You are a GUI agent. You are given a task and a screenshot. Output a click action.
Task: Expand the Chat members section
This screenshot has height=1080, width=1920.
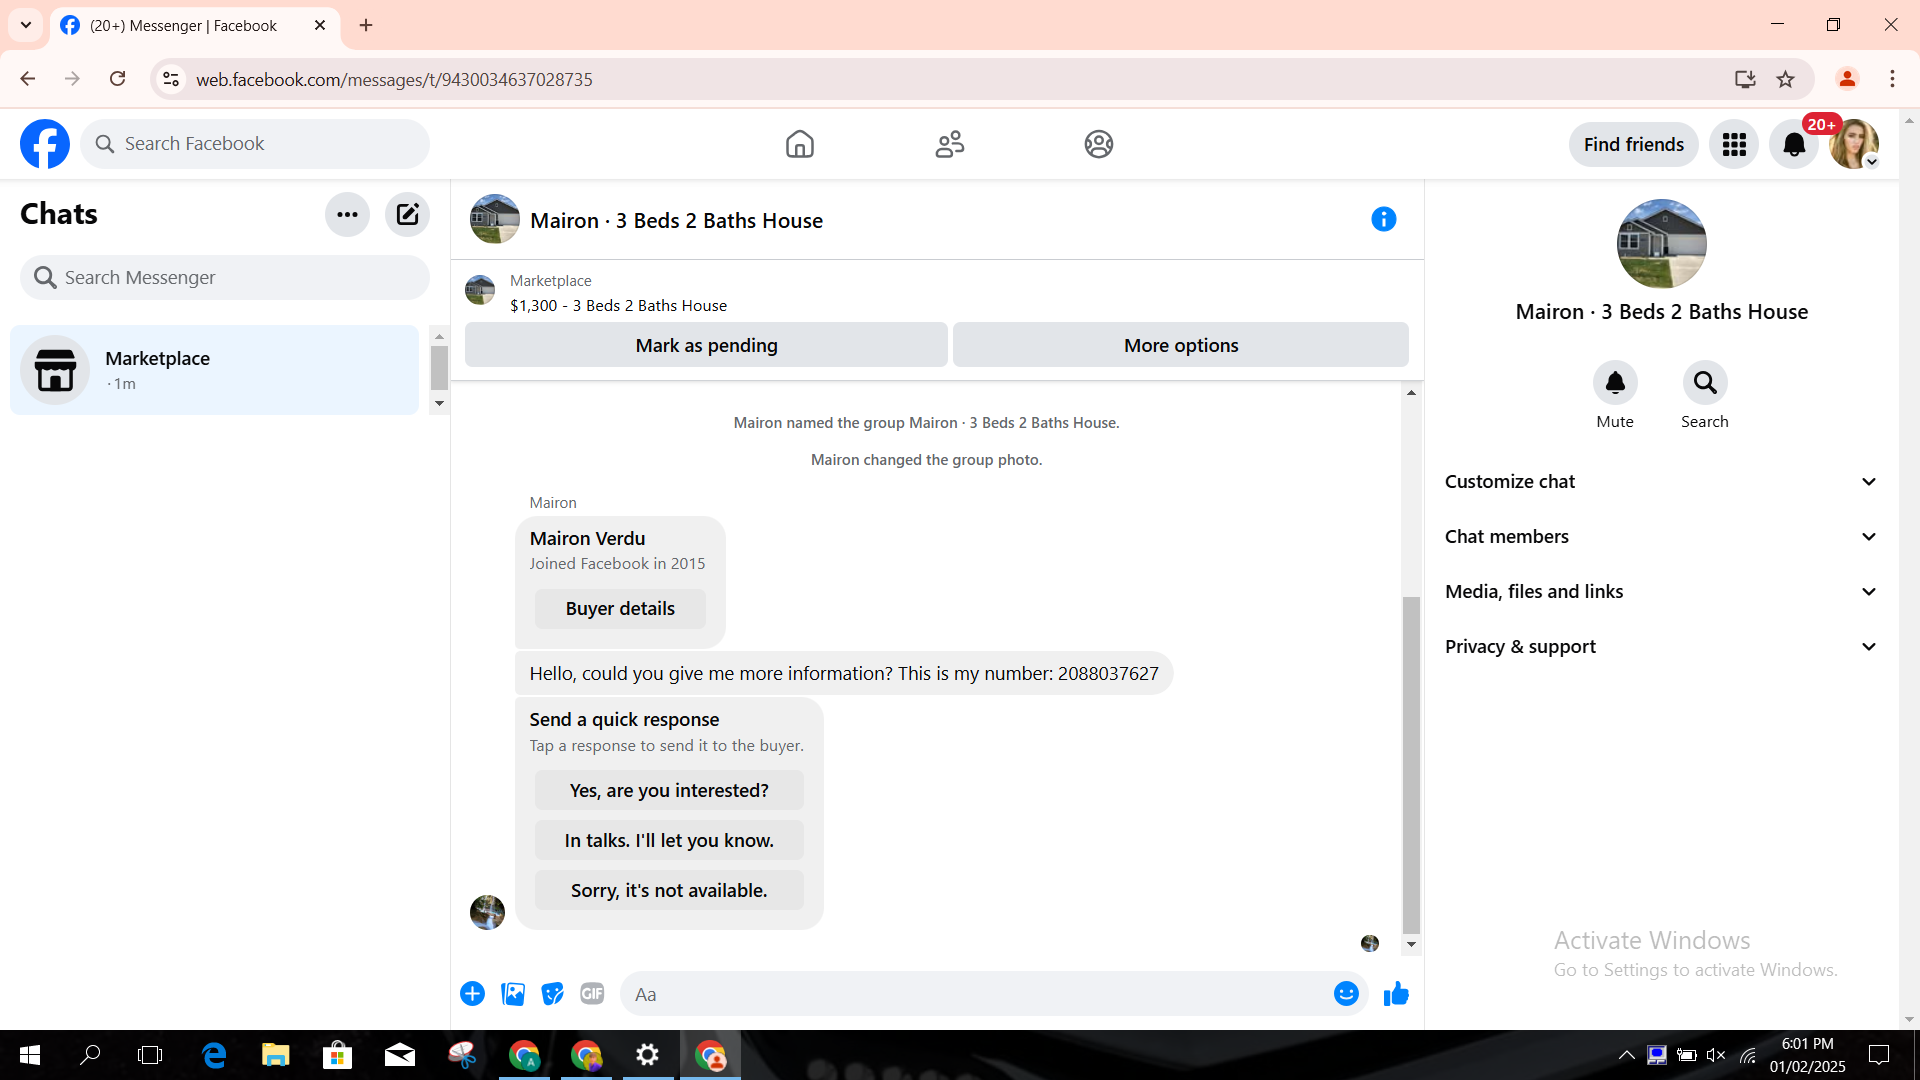click(x=1661, y=537)
